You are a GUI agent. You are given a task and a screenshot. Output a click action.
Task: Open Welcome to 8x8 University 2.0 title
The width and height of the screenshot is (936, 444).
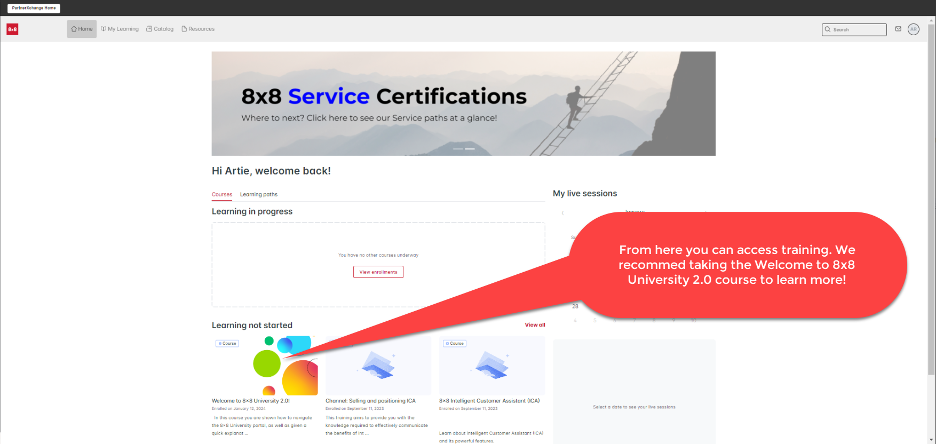[x=251, y=401]
